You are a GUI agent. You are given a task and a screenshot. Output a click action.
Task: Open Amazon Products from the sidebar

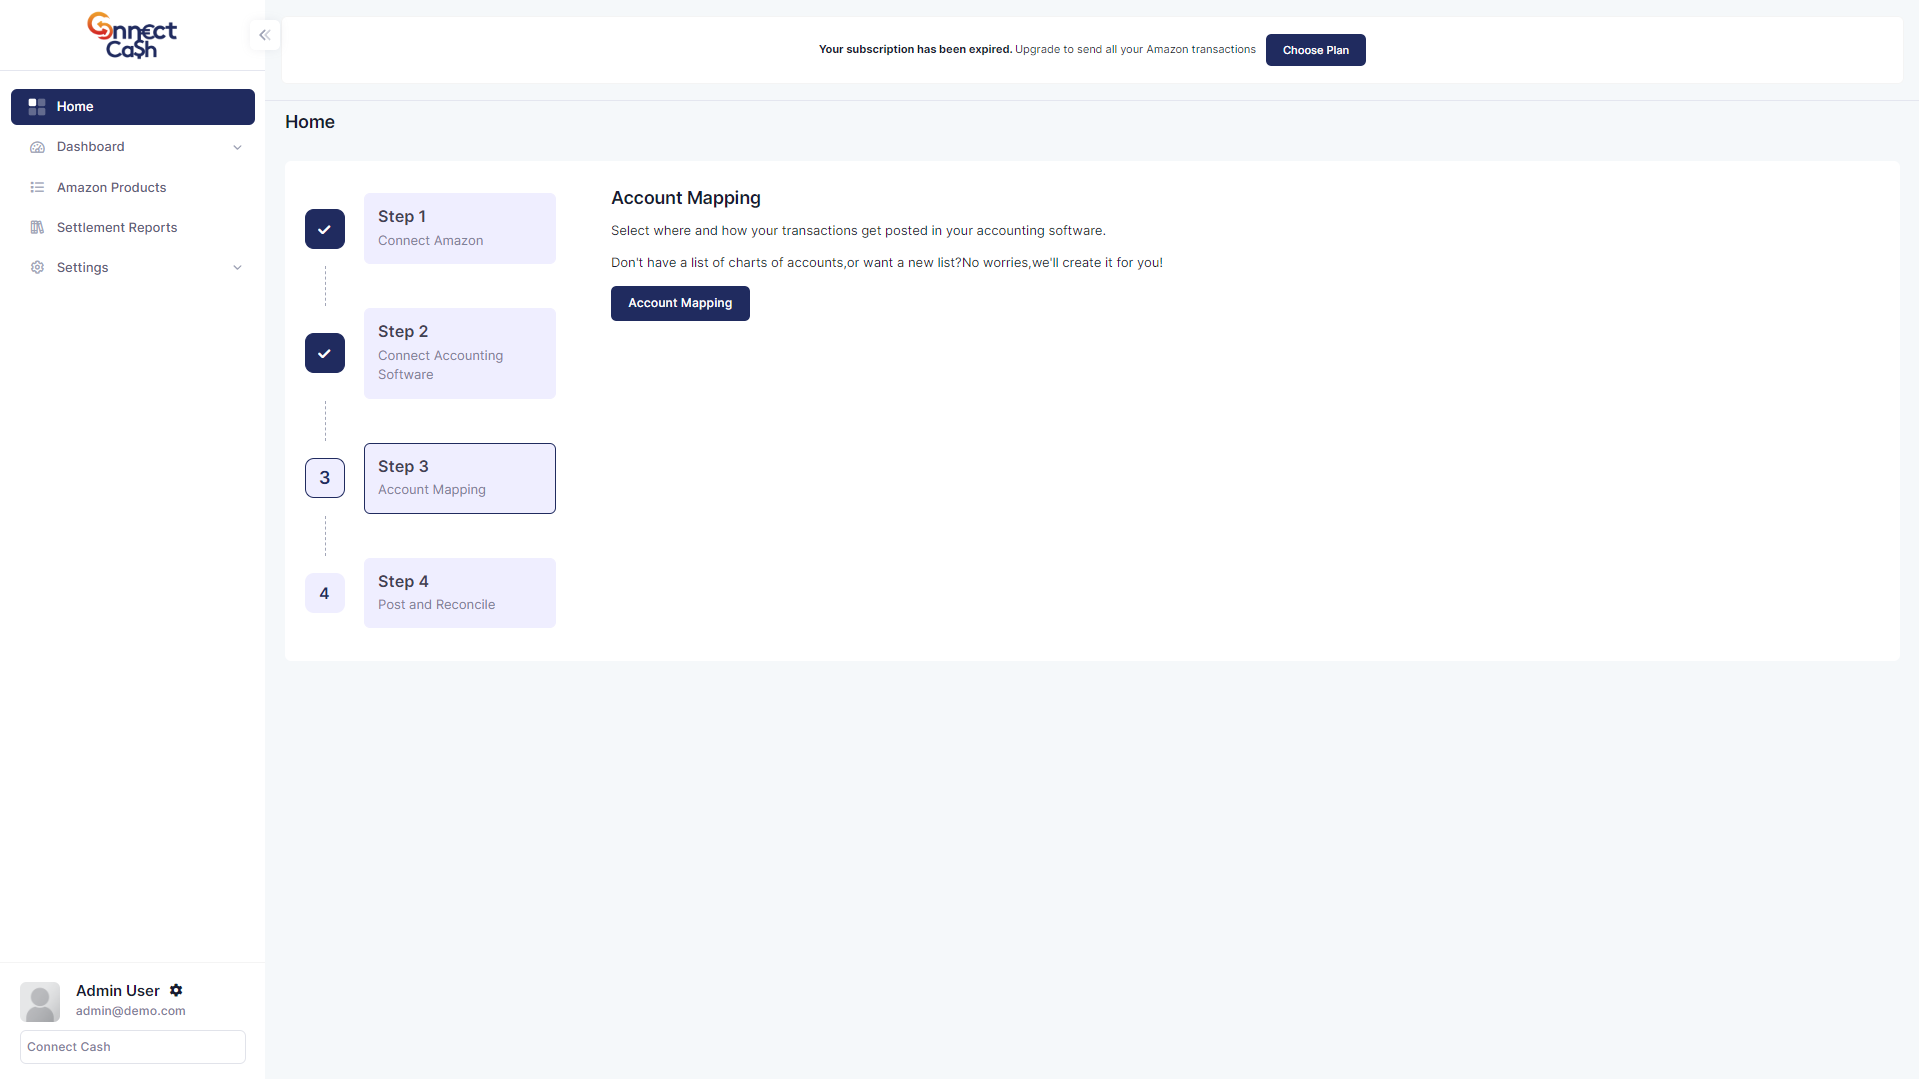coord(111,188)
